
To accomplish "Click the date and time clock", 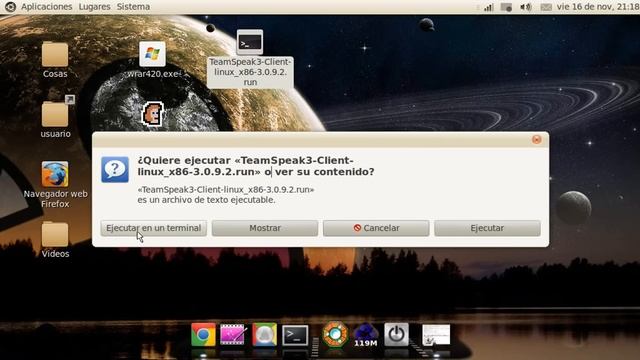I will point(598,7).
